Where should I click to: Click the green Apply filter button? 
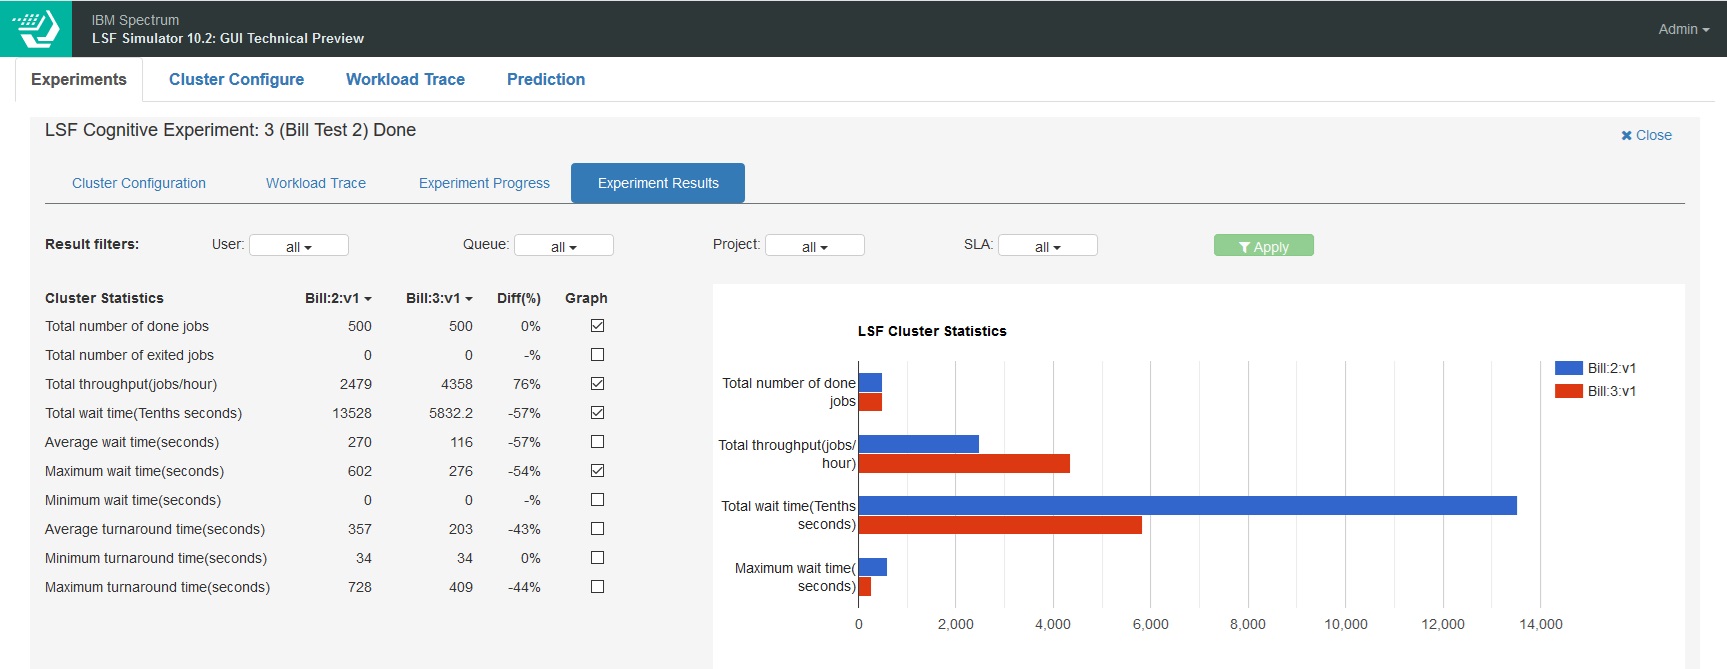coord(1264,246)
